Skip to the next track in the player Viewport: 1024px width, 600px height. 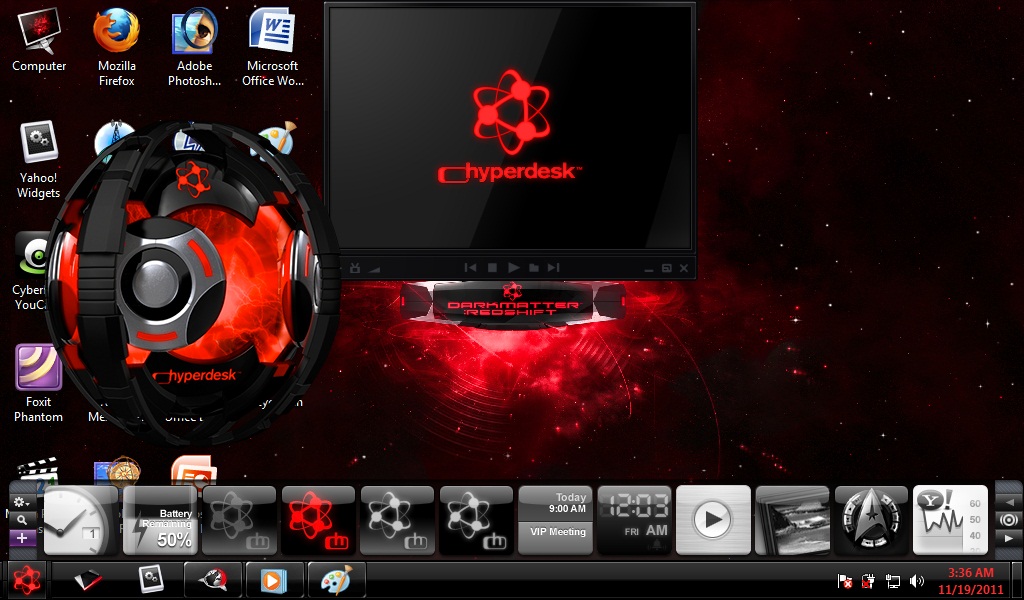pyautogui.click(x=554, y=268)
